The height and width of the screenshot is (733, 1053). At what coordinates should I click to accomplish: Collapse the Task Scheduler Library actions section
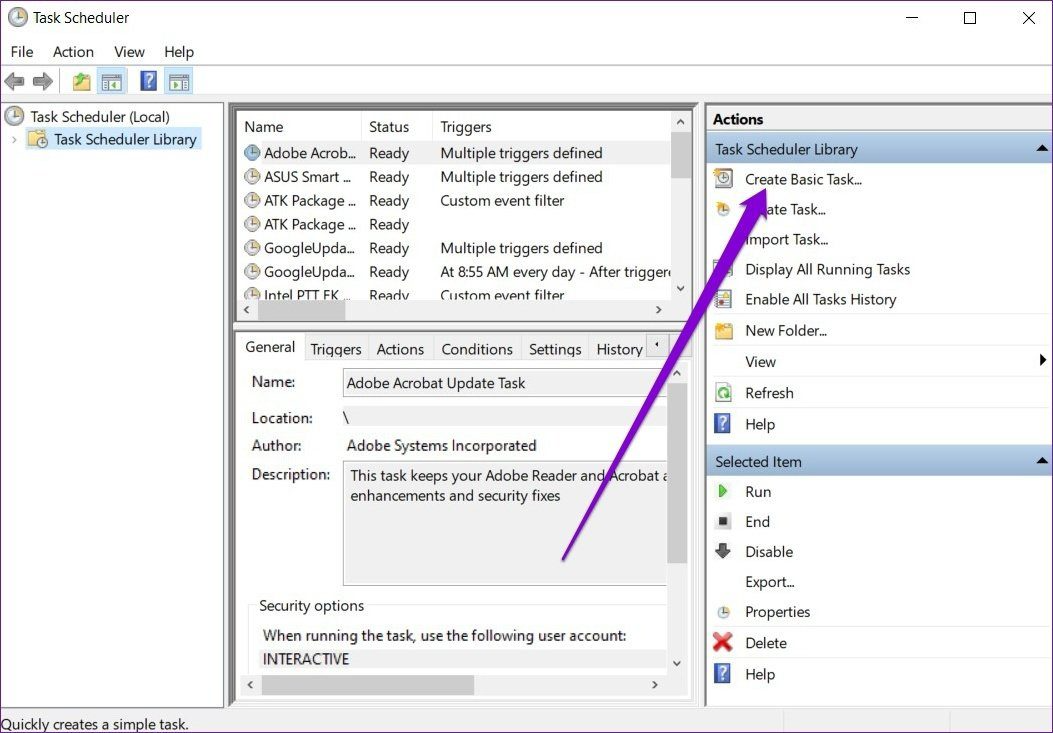click(1042, 148)
